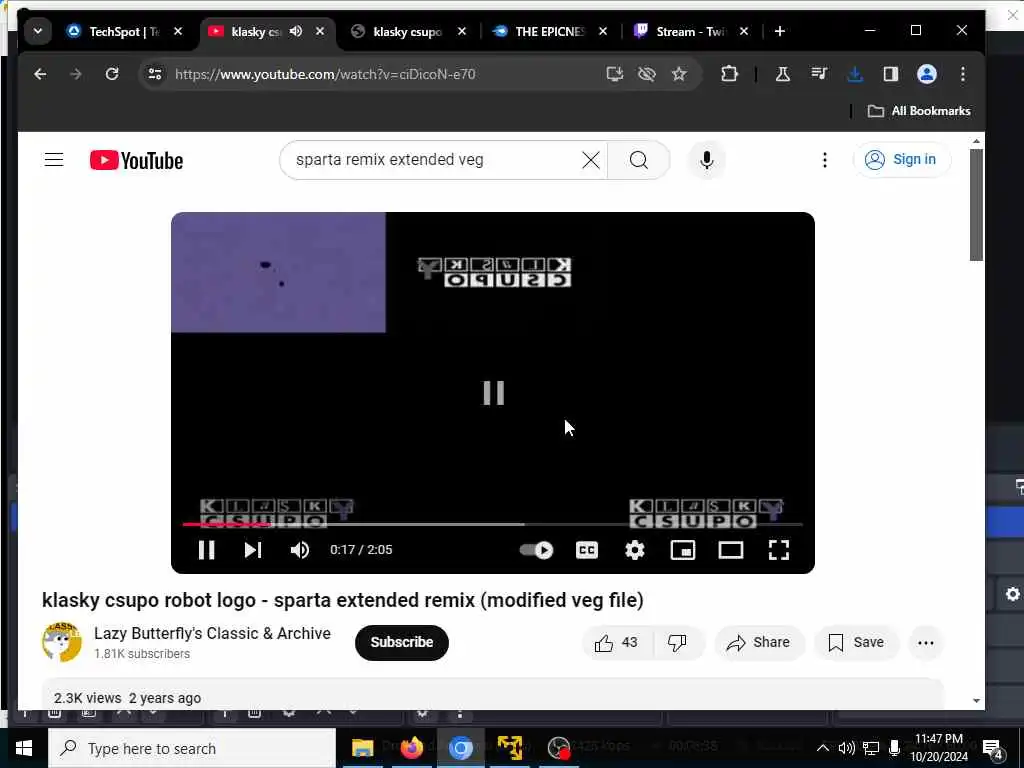Mute the YouTube player volume
This screenshot has width=1024, height=768.
[x=300, y=550]
